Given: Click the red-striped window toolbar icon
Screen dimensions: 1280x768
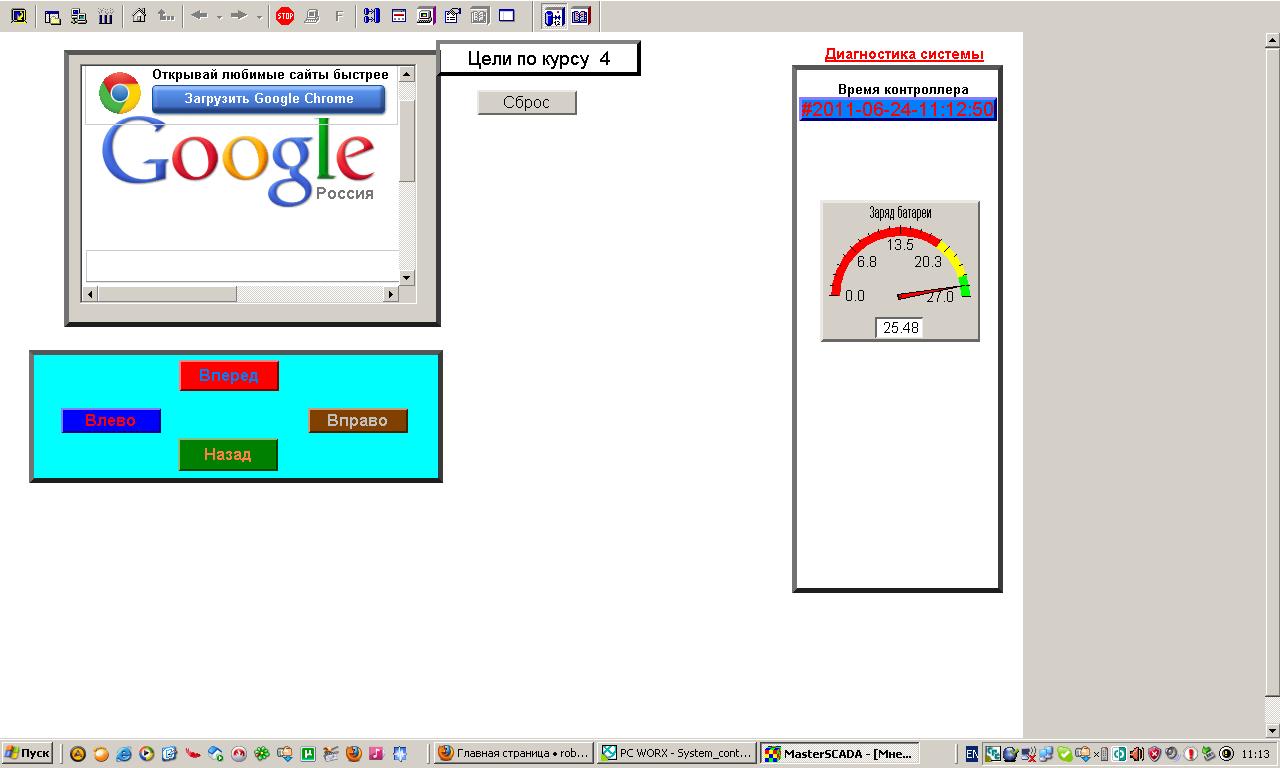Looking at the screenshot, I should (399, 16).
